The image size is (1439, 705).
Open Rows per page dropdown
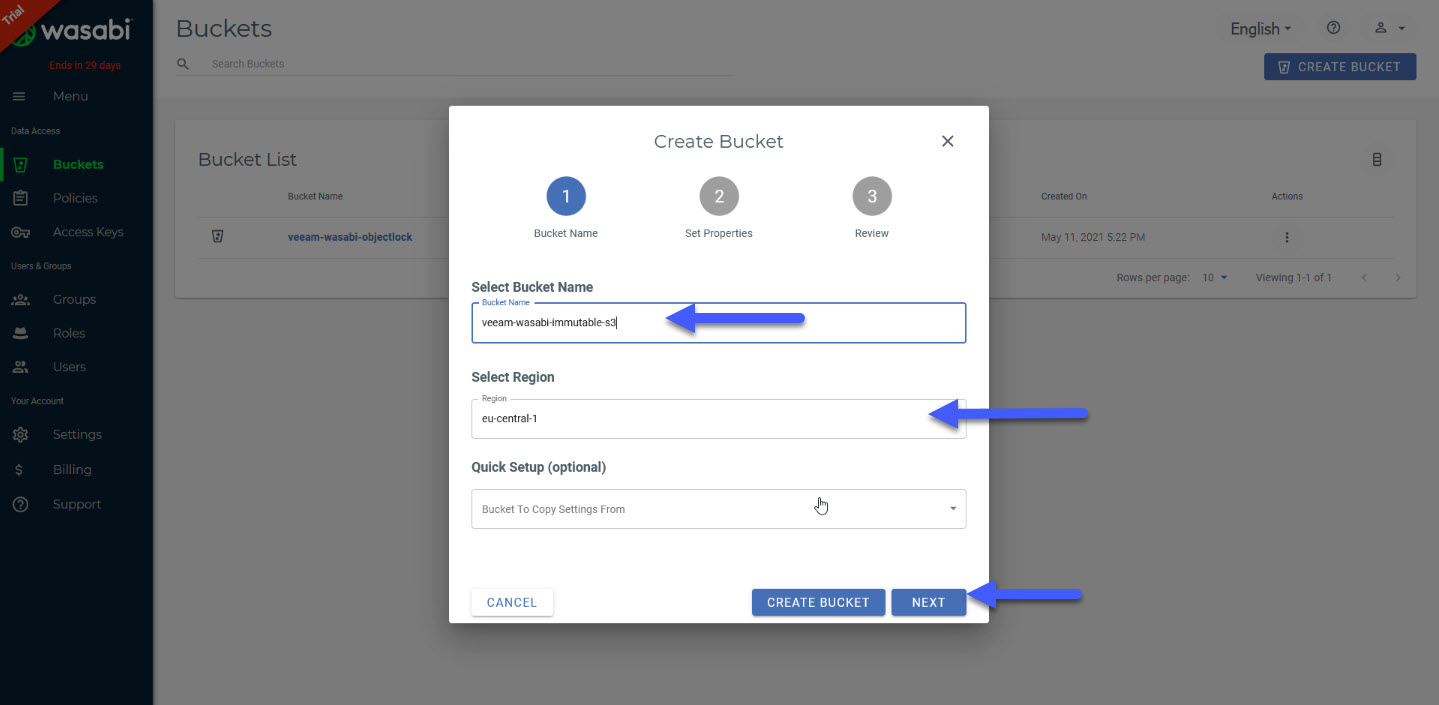(1215, 277)
